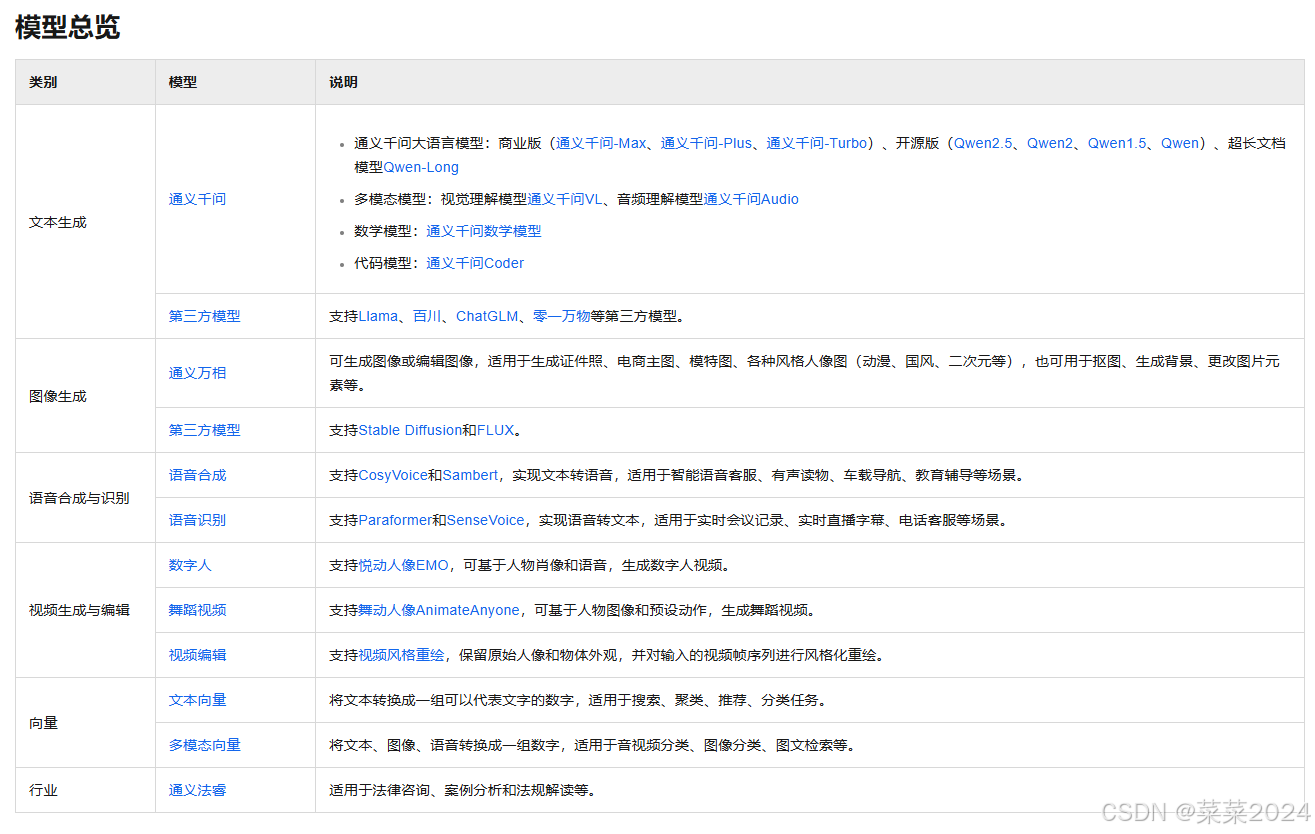Screen dimensions: 1315x834
Task: Click the 向量 category cell
Action: tap(85, 723)
